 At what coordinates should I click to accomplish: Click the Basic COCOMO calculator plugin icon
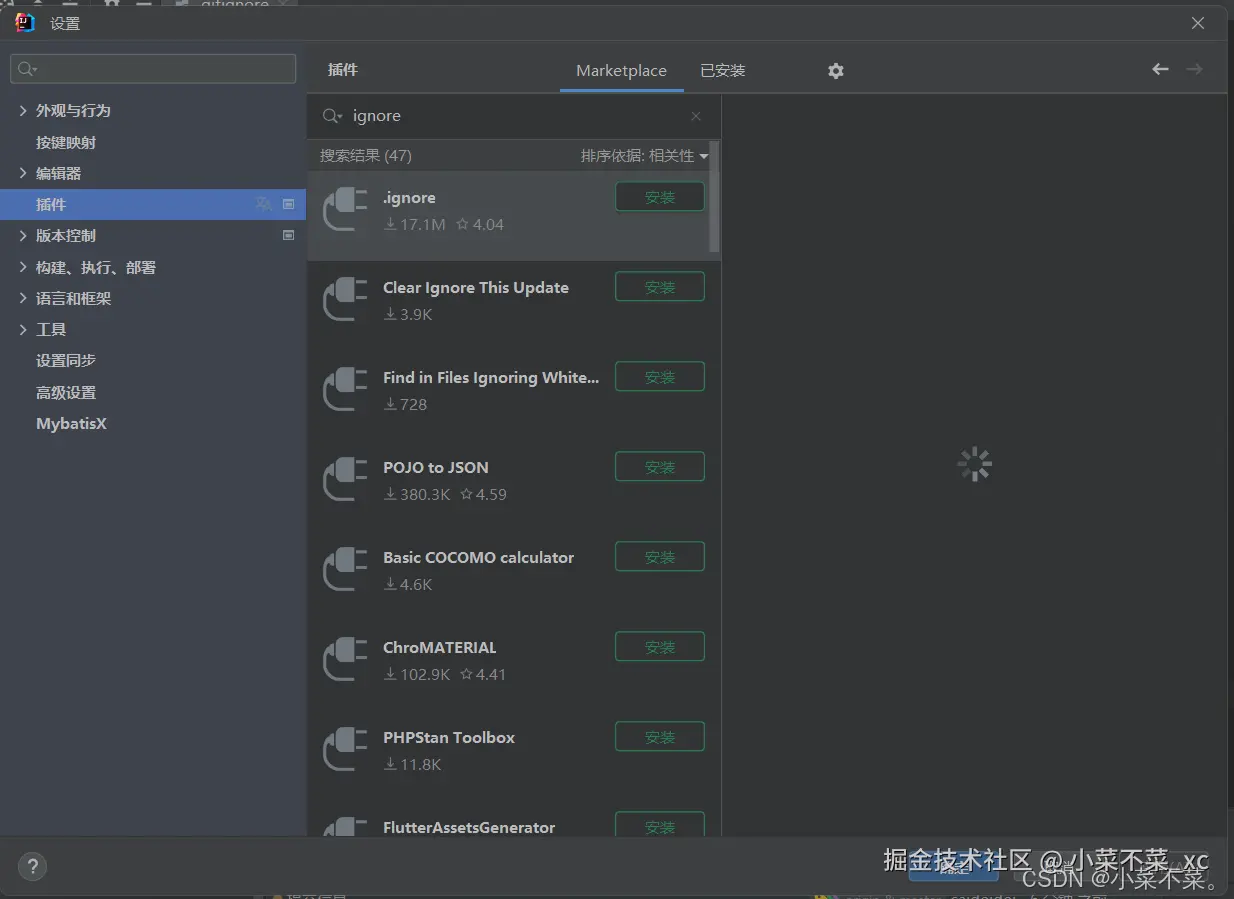coord(346,570)
